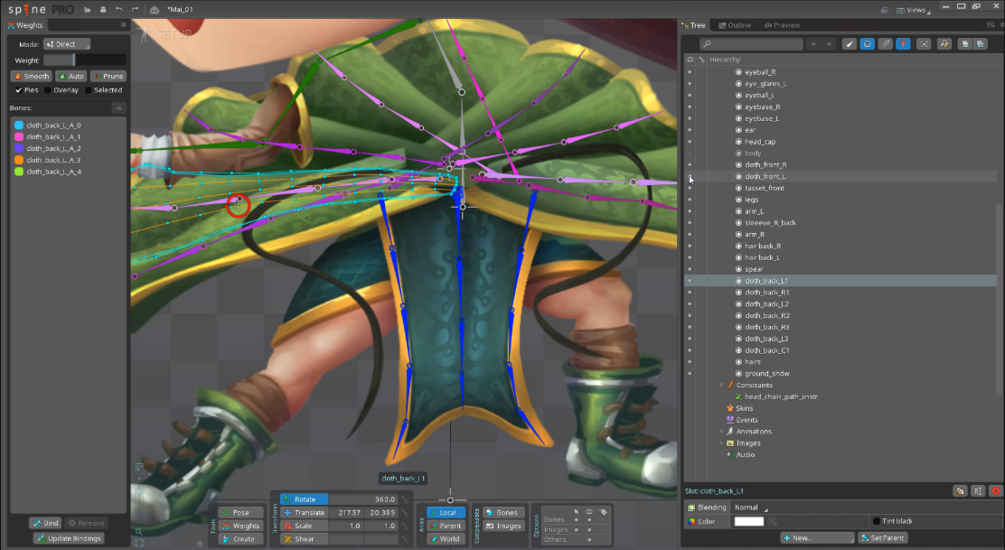Click the expand all tree icon
This screenshot has height=550, width=1005.
pyautogui.click(x=980, y=44)
